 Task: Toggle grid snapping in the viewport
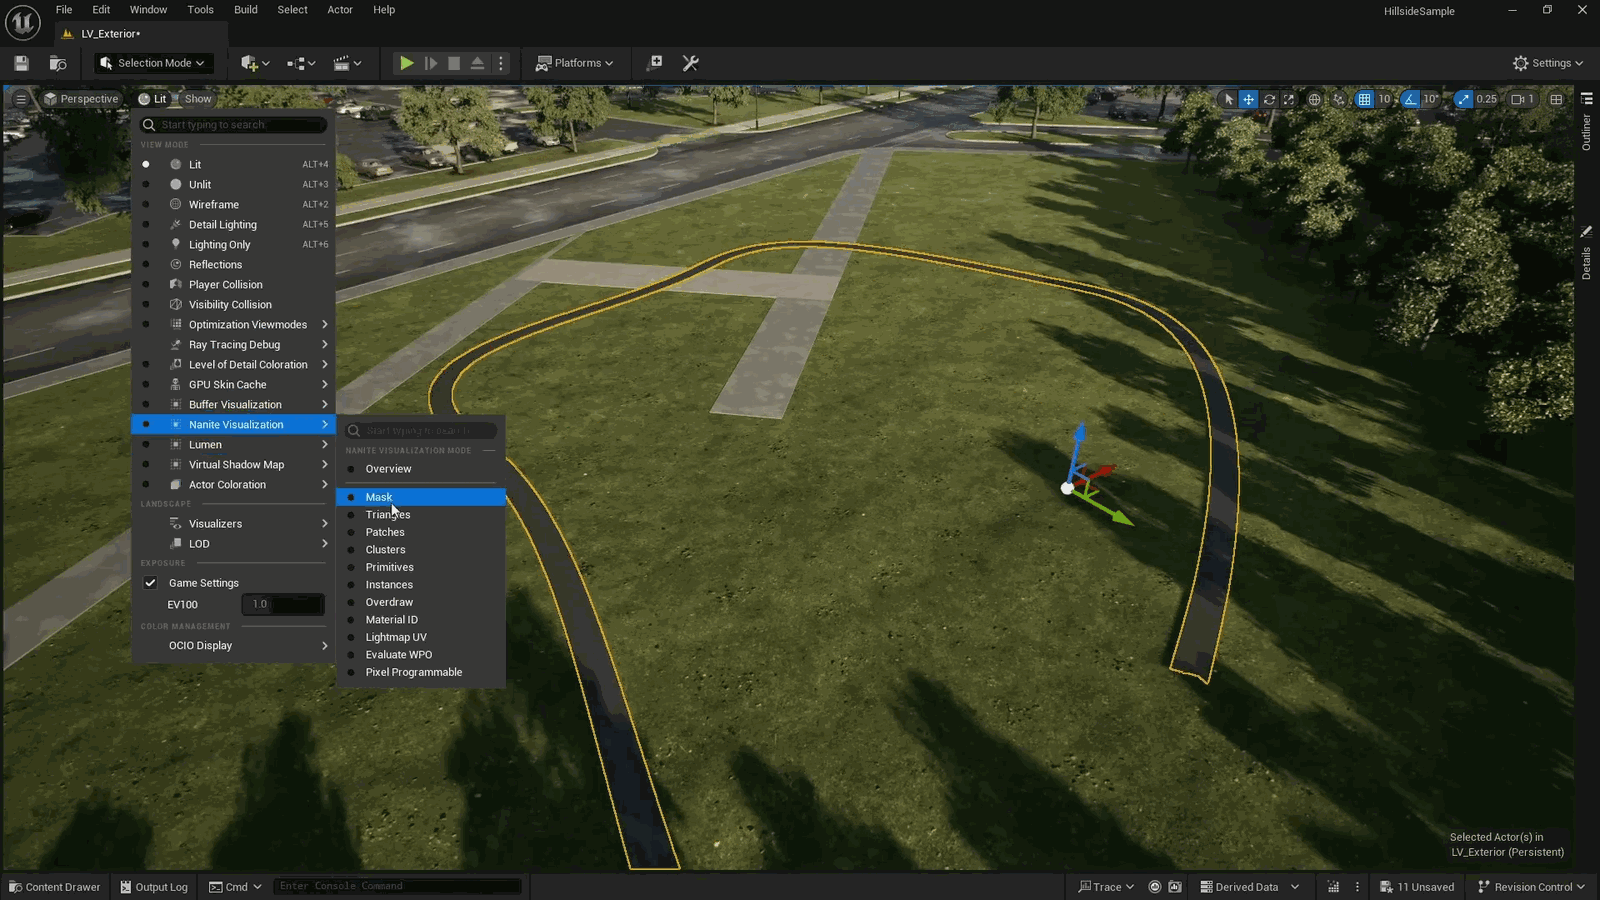click(1364, 99)
